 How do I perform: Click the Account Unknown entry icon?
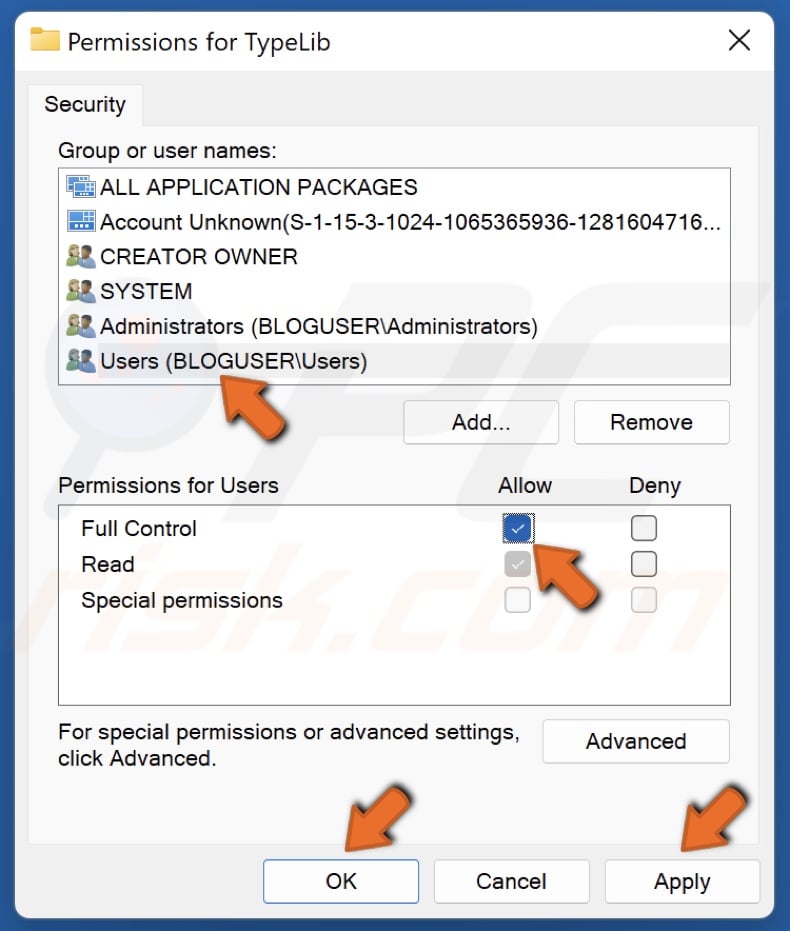click(80, 222)
